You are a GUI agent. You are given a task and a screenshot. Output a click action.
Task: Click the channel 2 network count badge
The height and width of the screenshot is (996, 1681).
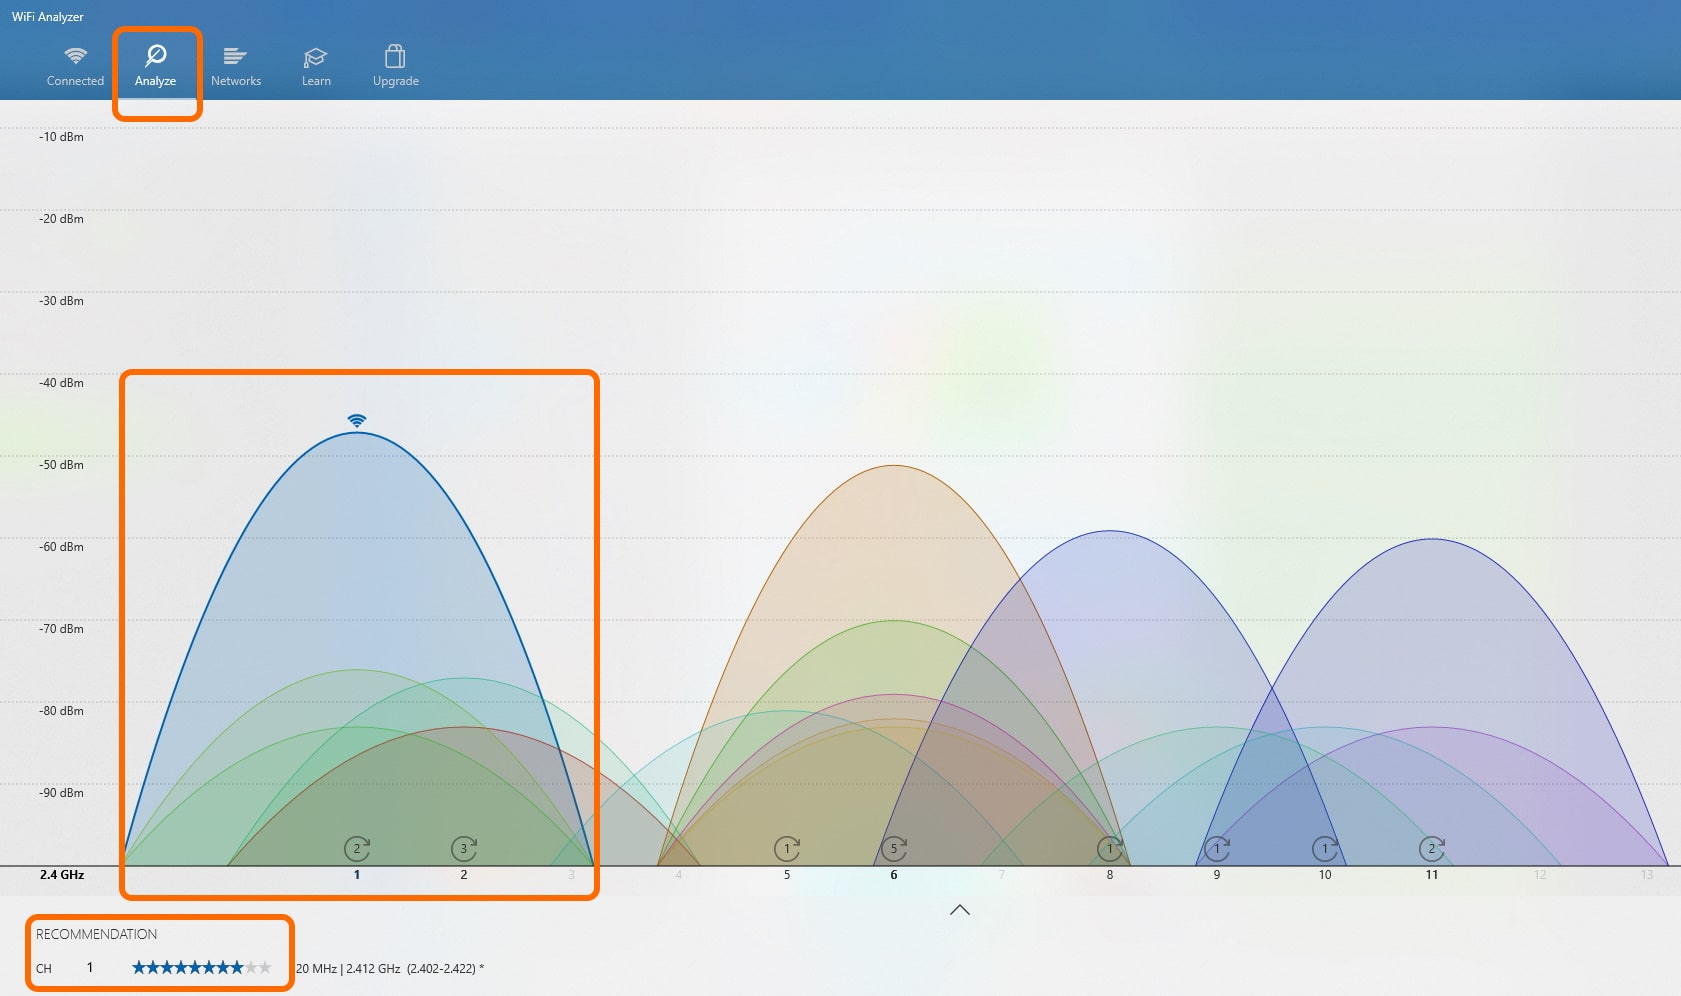[463, 847]
